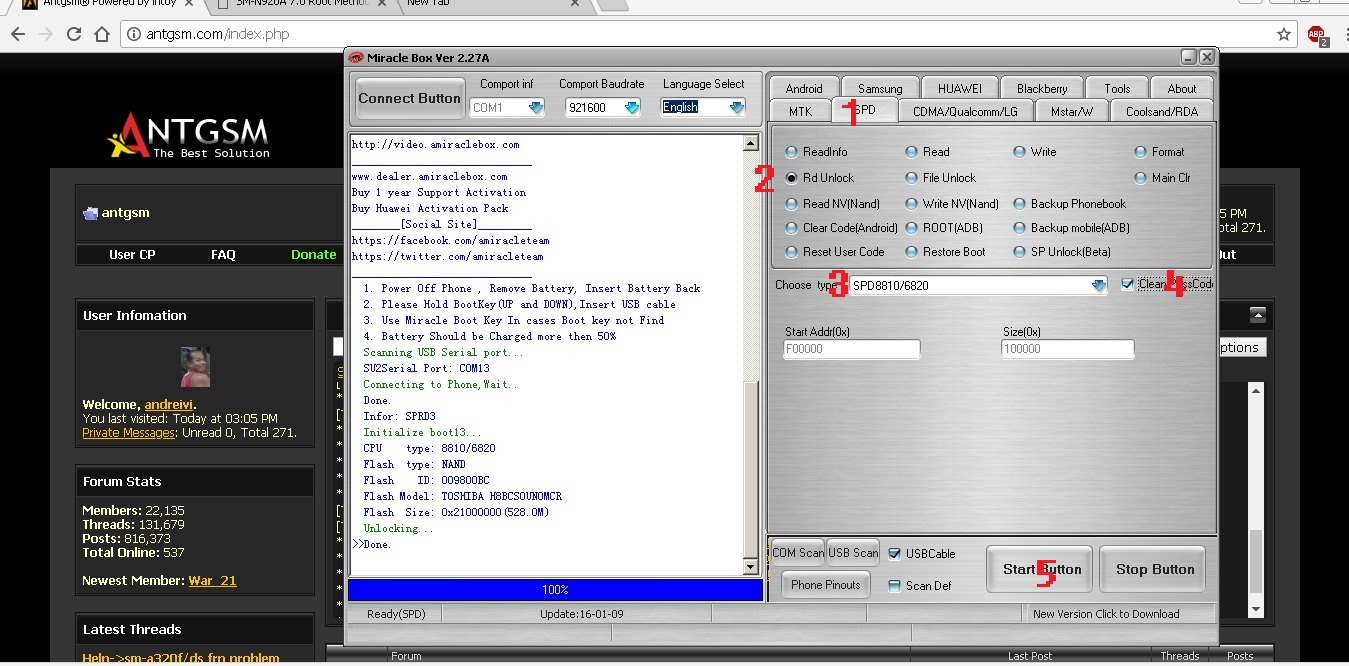Select the Rd Unlock radio option
The image size is (1349, 666).
click(x=792, y=178)
